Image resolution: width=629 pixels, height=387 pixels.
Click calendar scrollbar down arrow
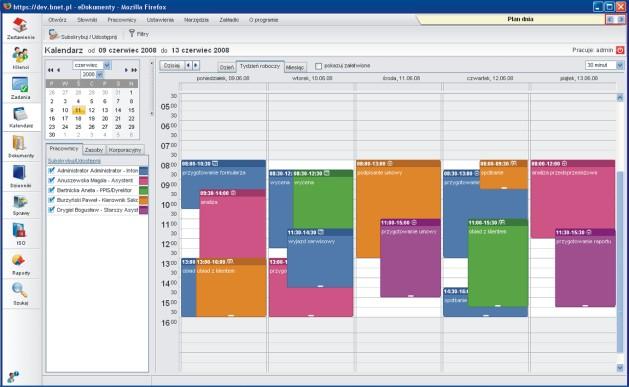pos(620,367)
